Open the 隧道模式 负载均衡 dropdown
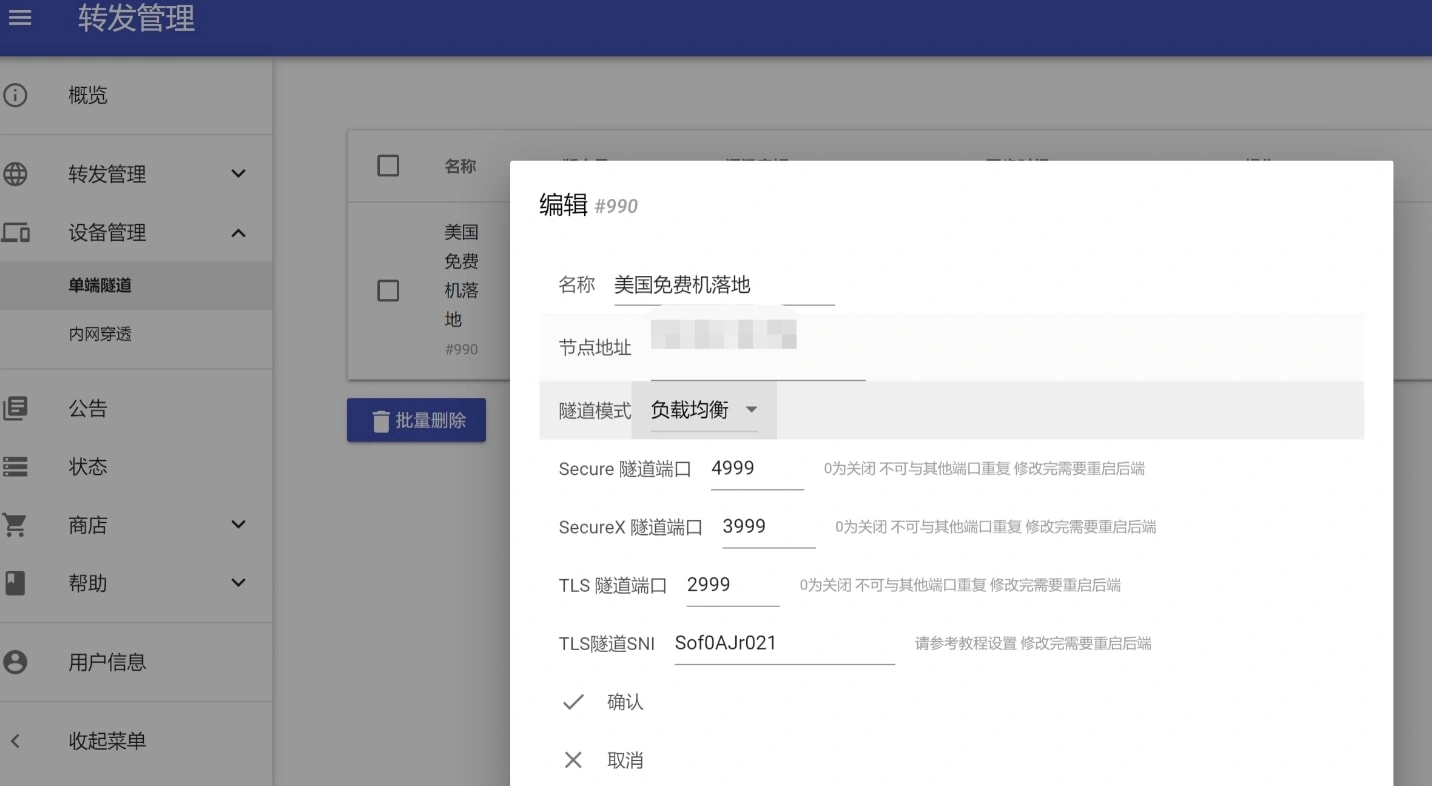This screenshot has width=1432, height=786. click(704, 410)
